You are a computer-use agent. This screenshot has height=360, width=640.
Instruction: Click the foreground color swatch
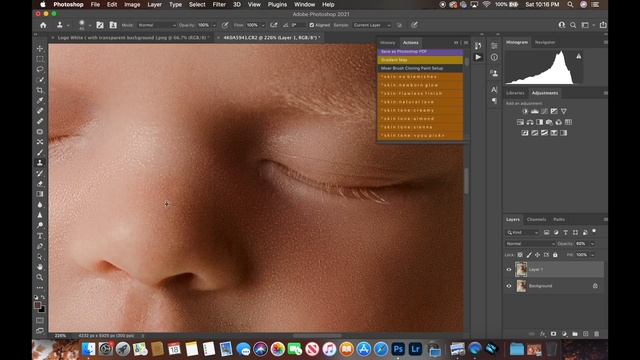(x=38, y=305)
